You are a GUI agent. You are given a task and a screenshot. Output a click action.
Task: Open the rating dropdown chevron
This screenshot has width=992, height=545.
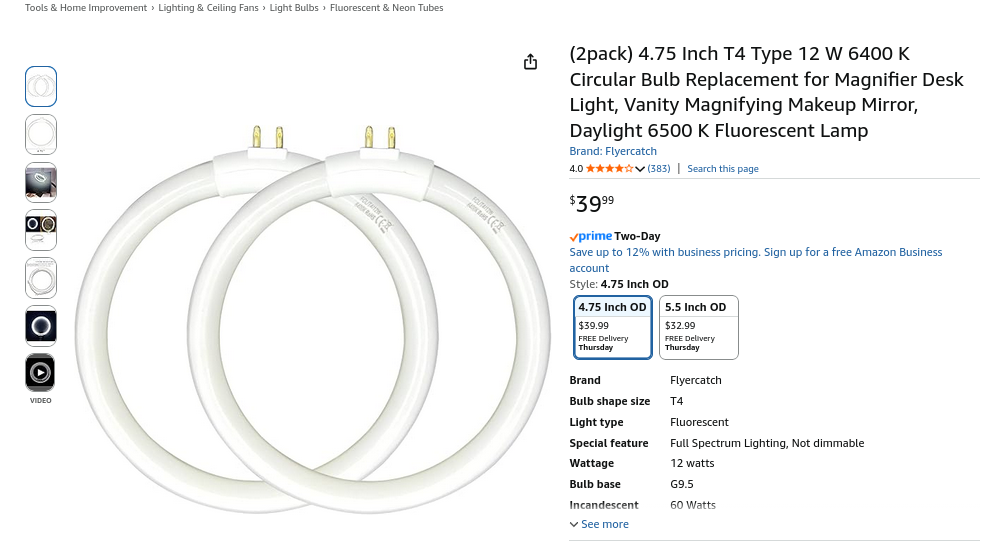640,169
